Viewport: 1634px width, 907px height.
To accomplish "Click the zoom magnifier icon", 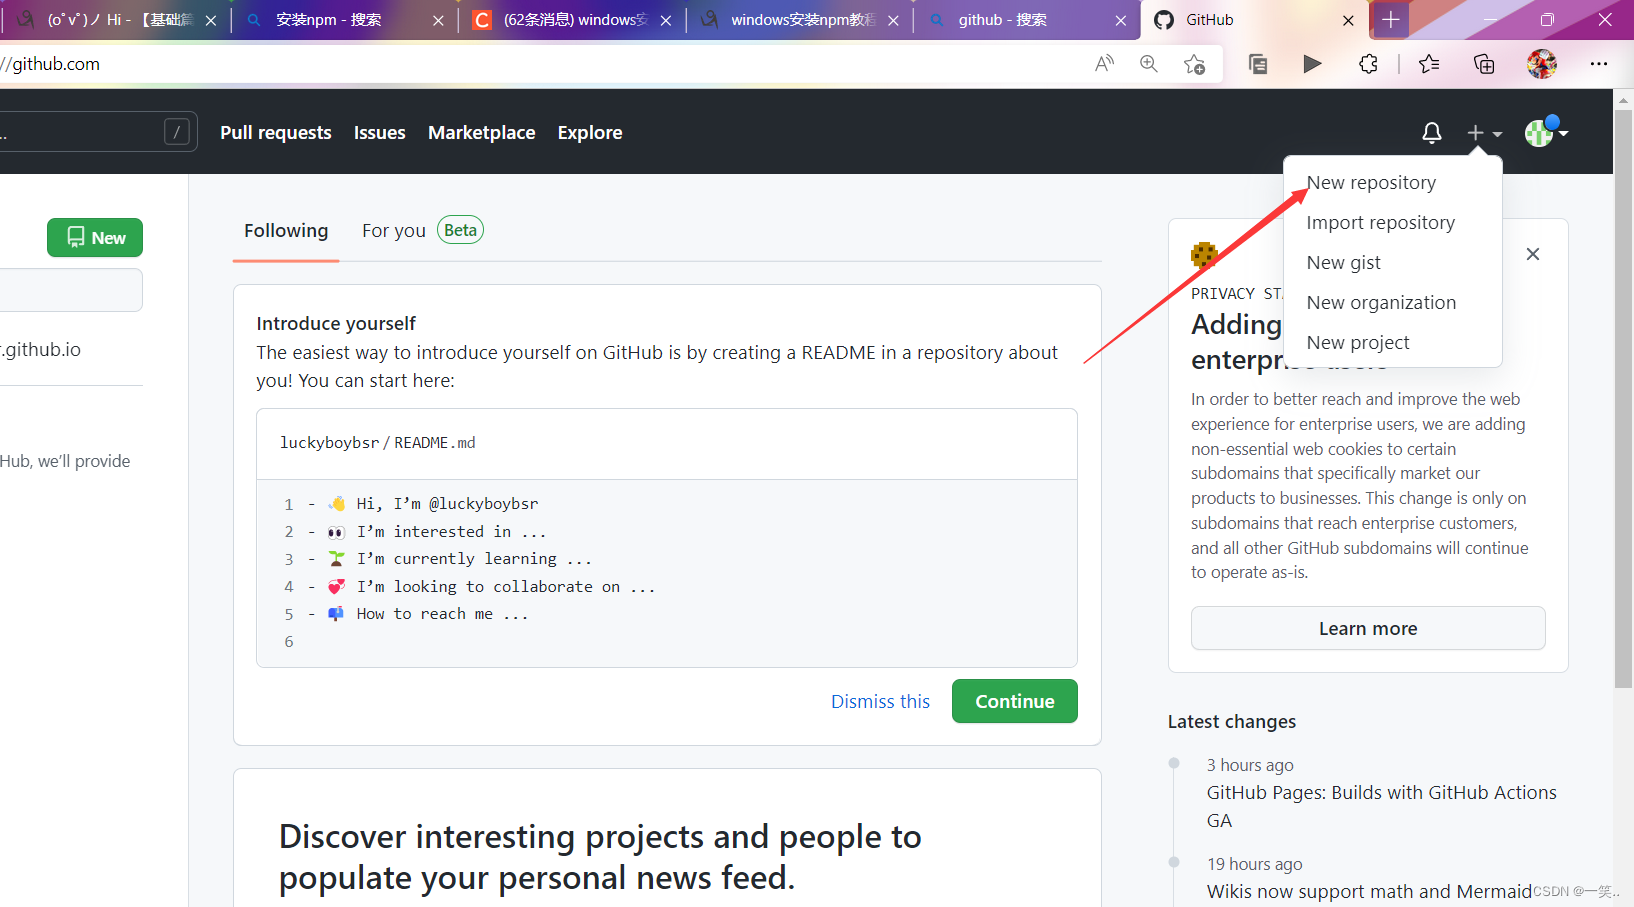I will [x=1149, y=64].
